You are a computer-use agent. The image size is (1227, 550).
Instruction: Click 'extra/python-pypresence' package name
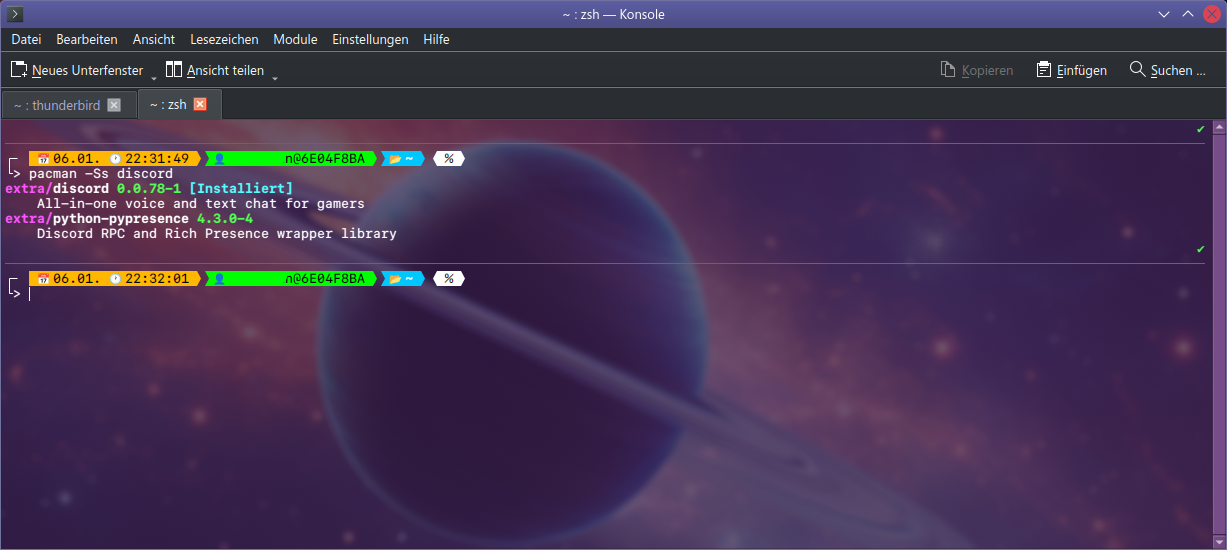click(97, 219)
